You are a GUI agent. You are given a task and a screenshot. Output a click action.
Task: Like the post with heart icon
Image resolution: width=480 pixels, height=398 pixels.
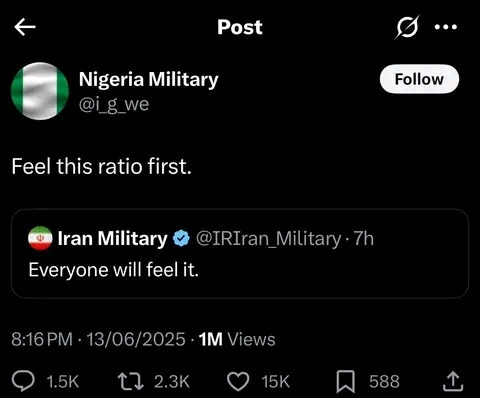coord(238,381)
